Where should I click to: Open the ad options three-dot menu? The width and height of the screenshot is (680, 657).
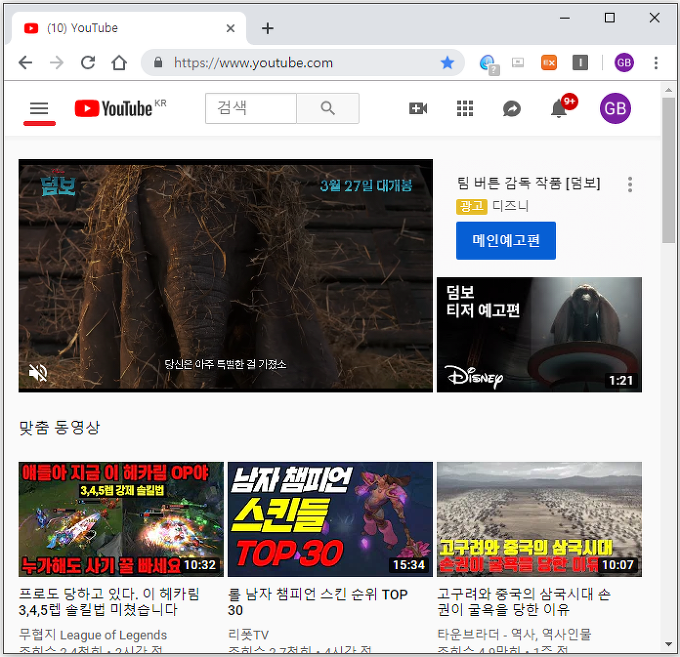(x=630, y=184)
